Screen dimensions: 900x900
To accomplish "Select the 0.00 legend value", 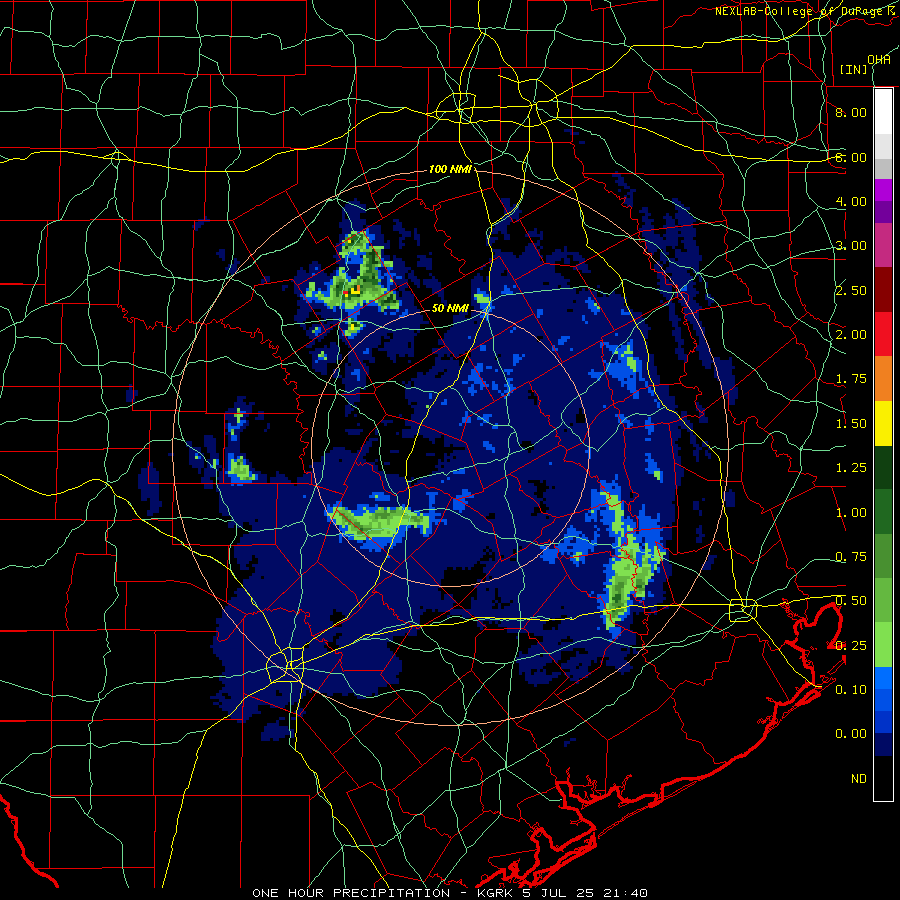I will [x=851, y=734].
